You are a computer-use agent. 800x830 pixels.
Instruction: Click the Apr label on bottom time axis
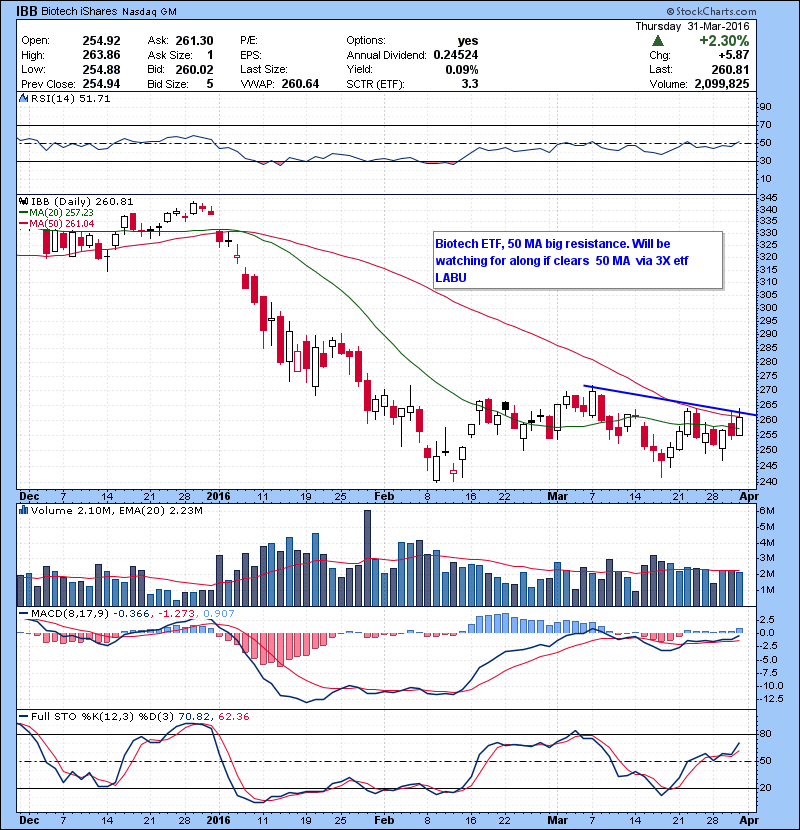[749, 820]
